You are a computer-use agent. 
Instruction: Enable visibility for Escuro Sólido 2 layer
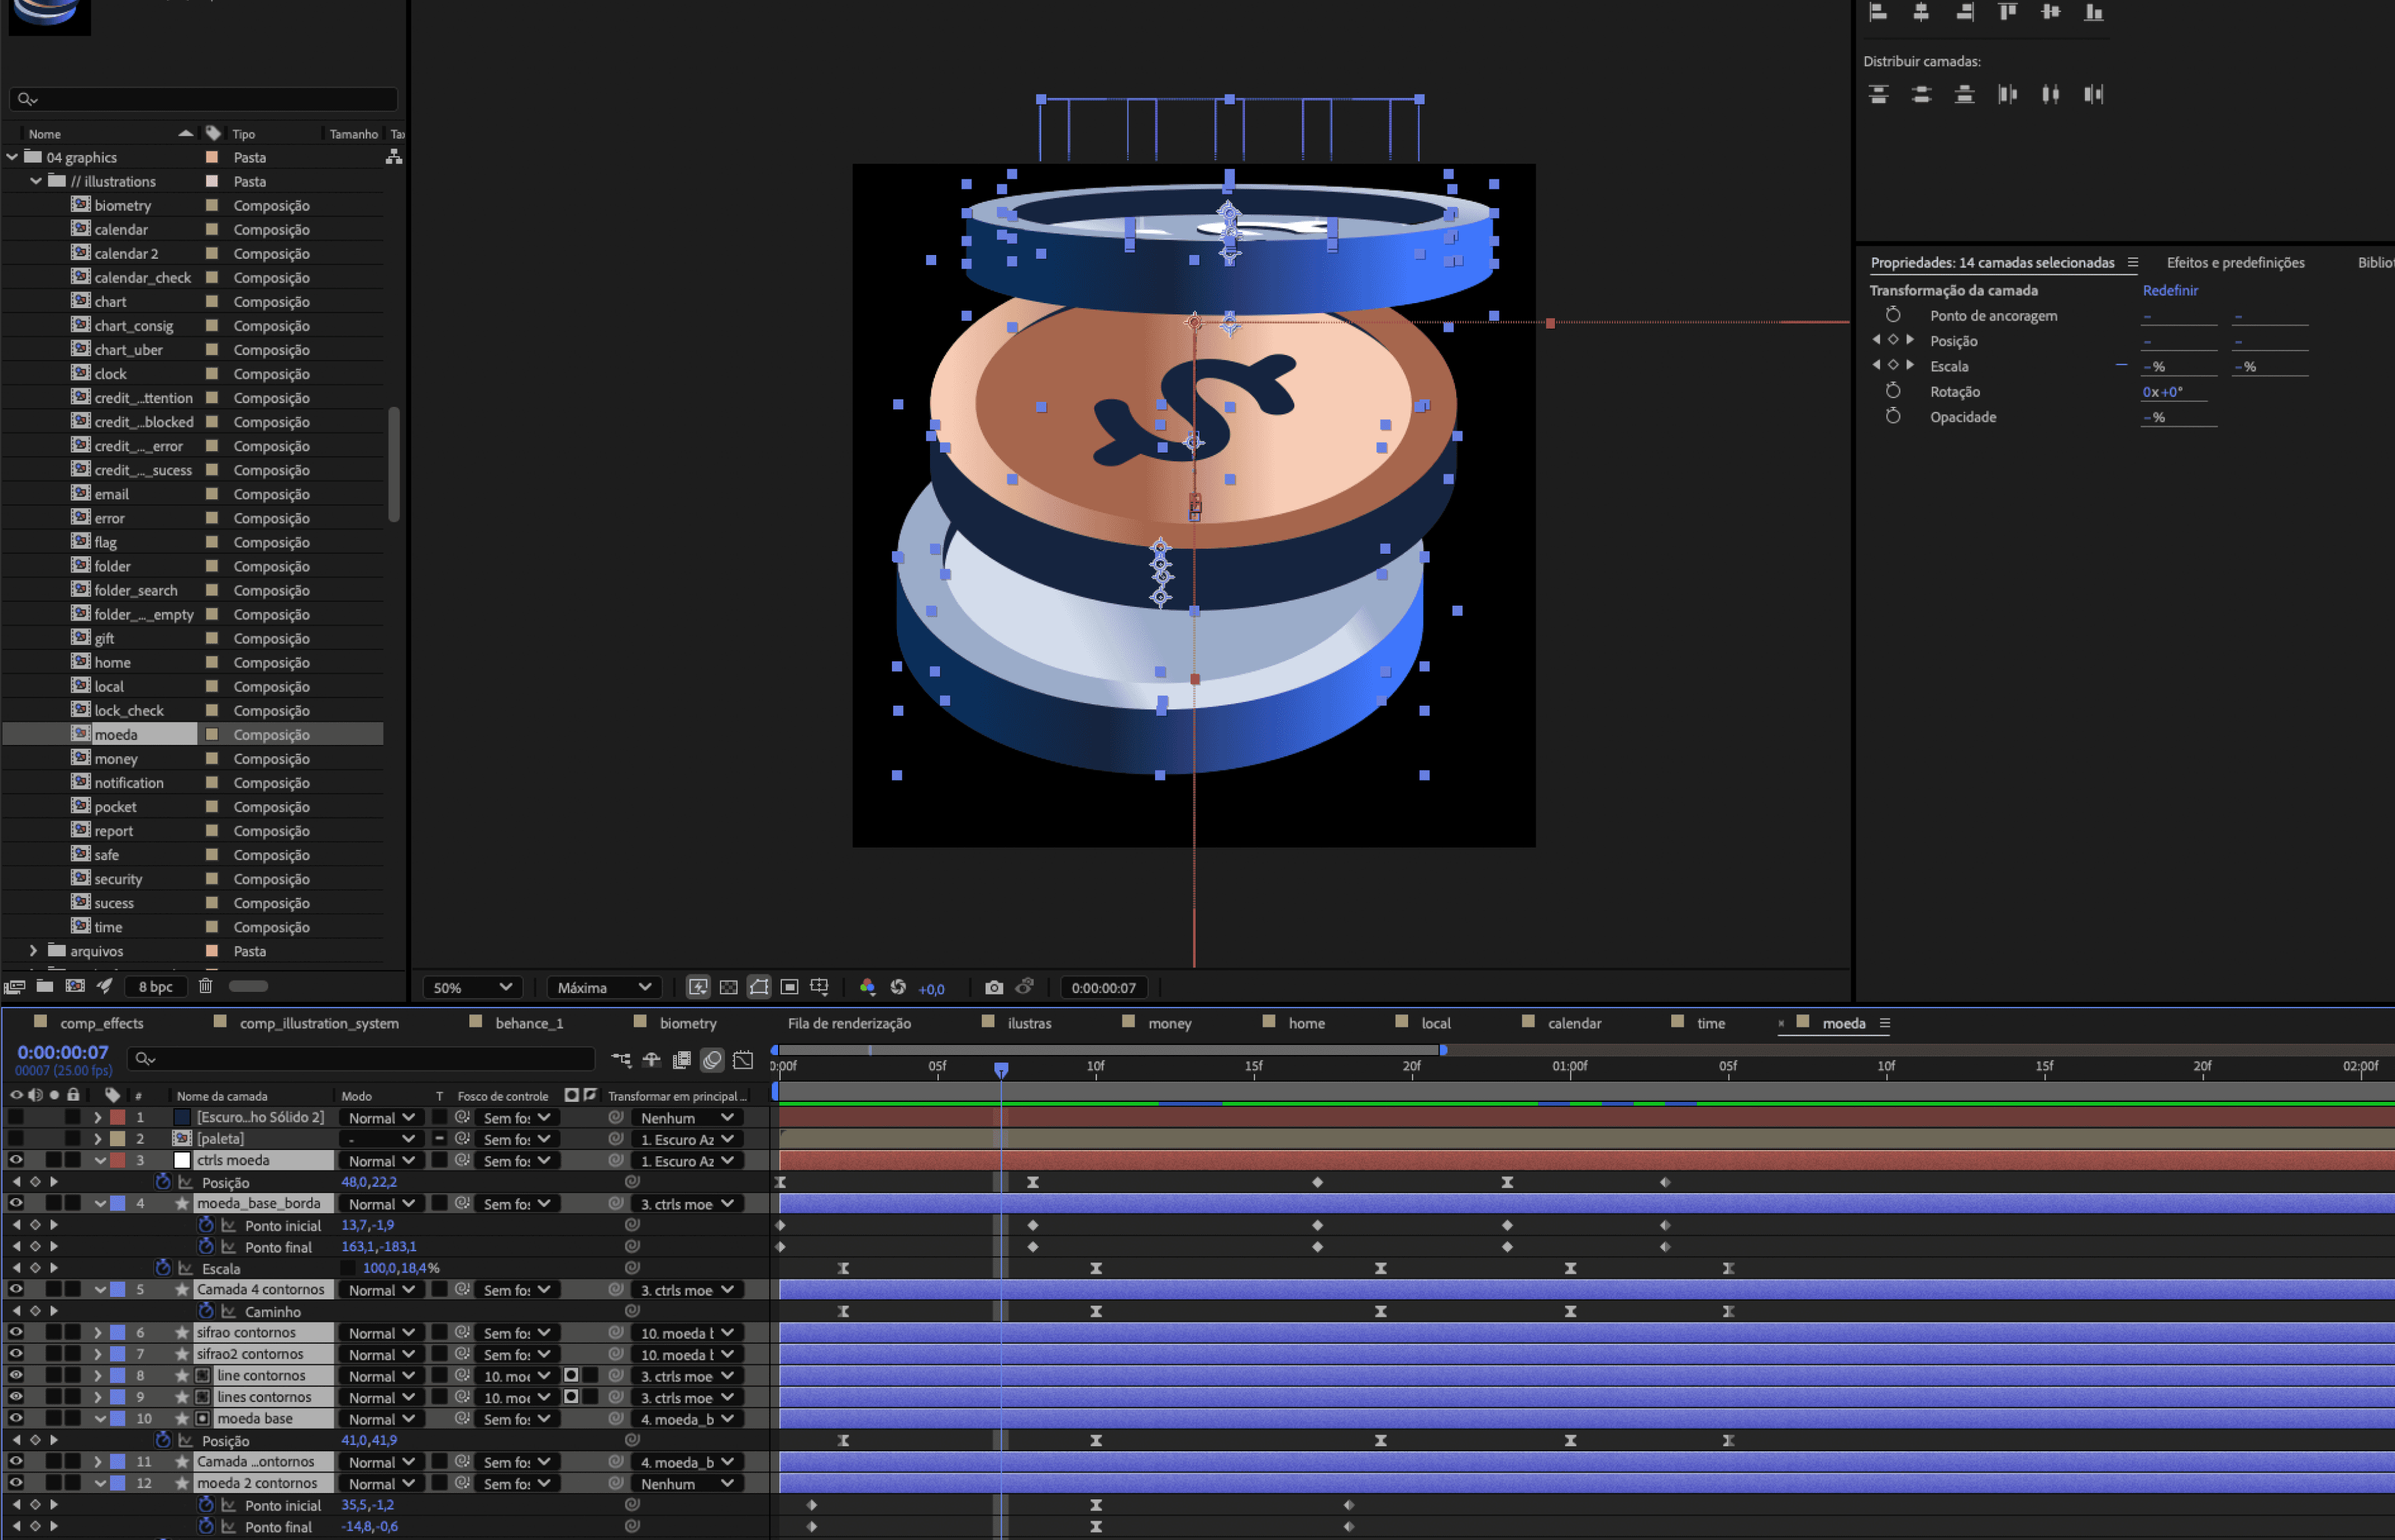coord(16,1118)
